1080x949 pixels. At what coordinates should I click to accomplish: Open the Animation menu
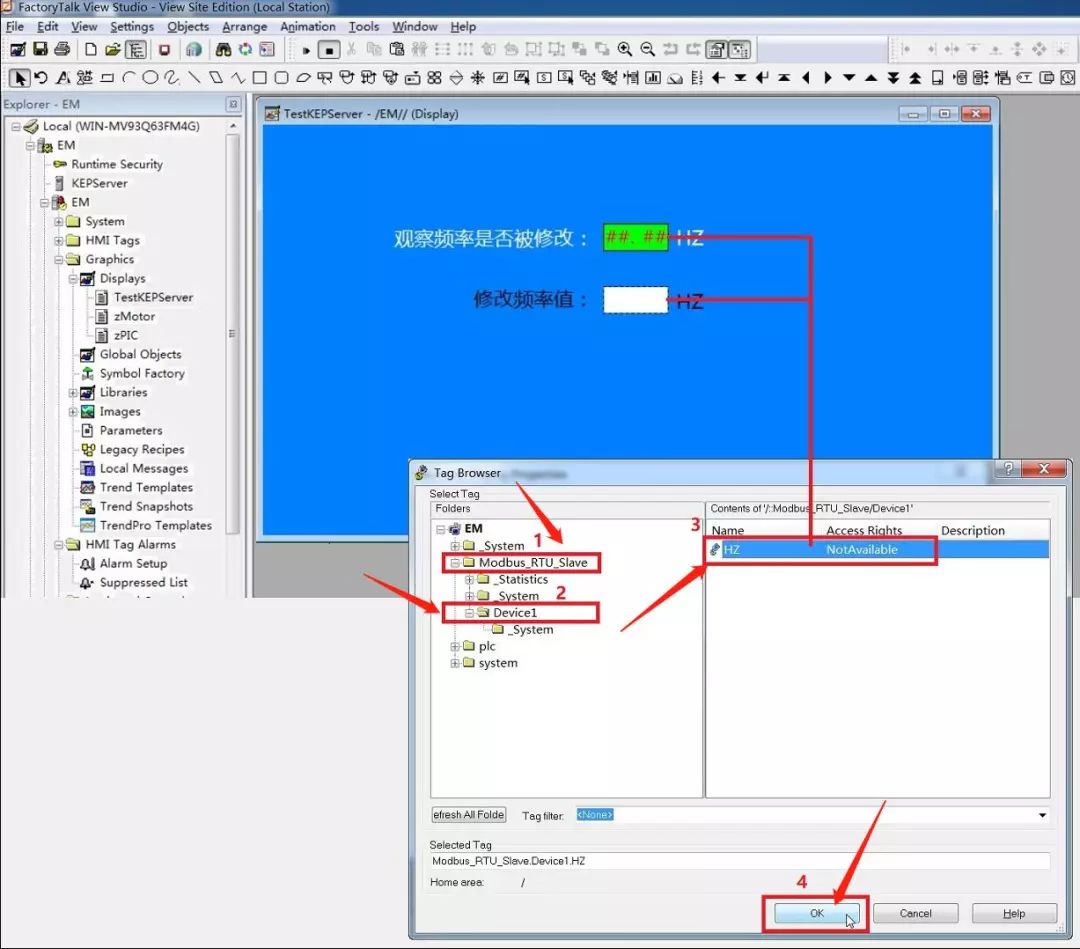[x=307, y=26]
